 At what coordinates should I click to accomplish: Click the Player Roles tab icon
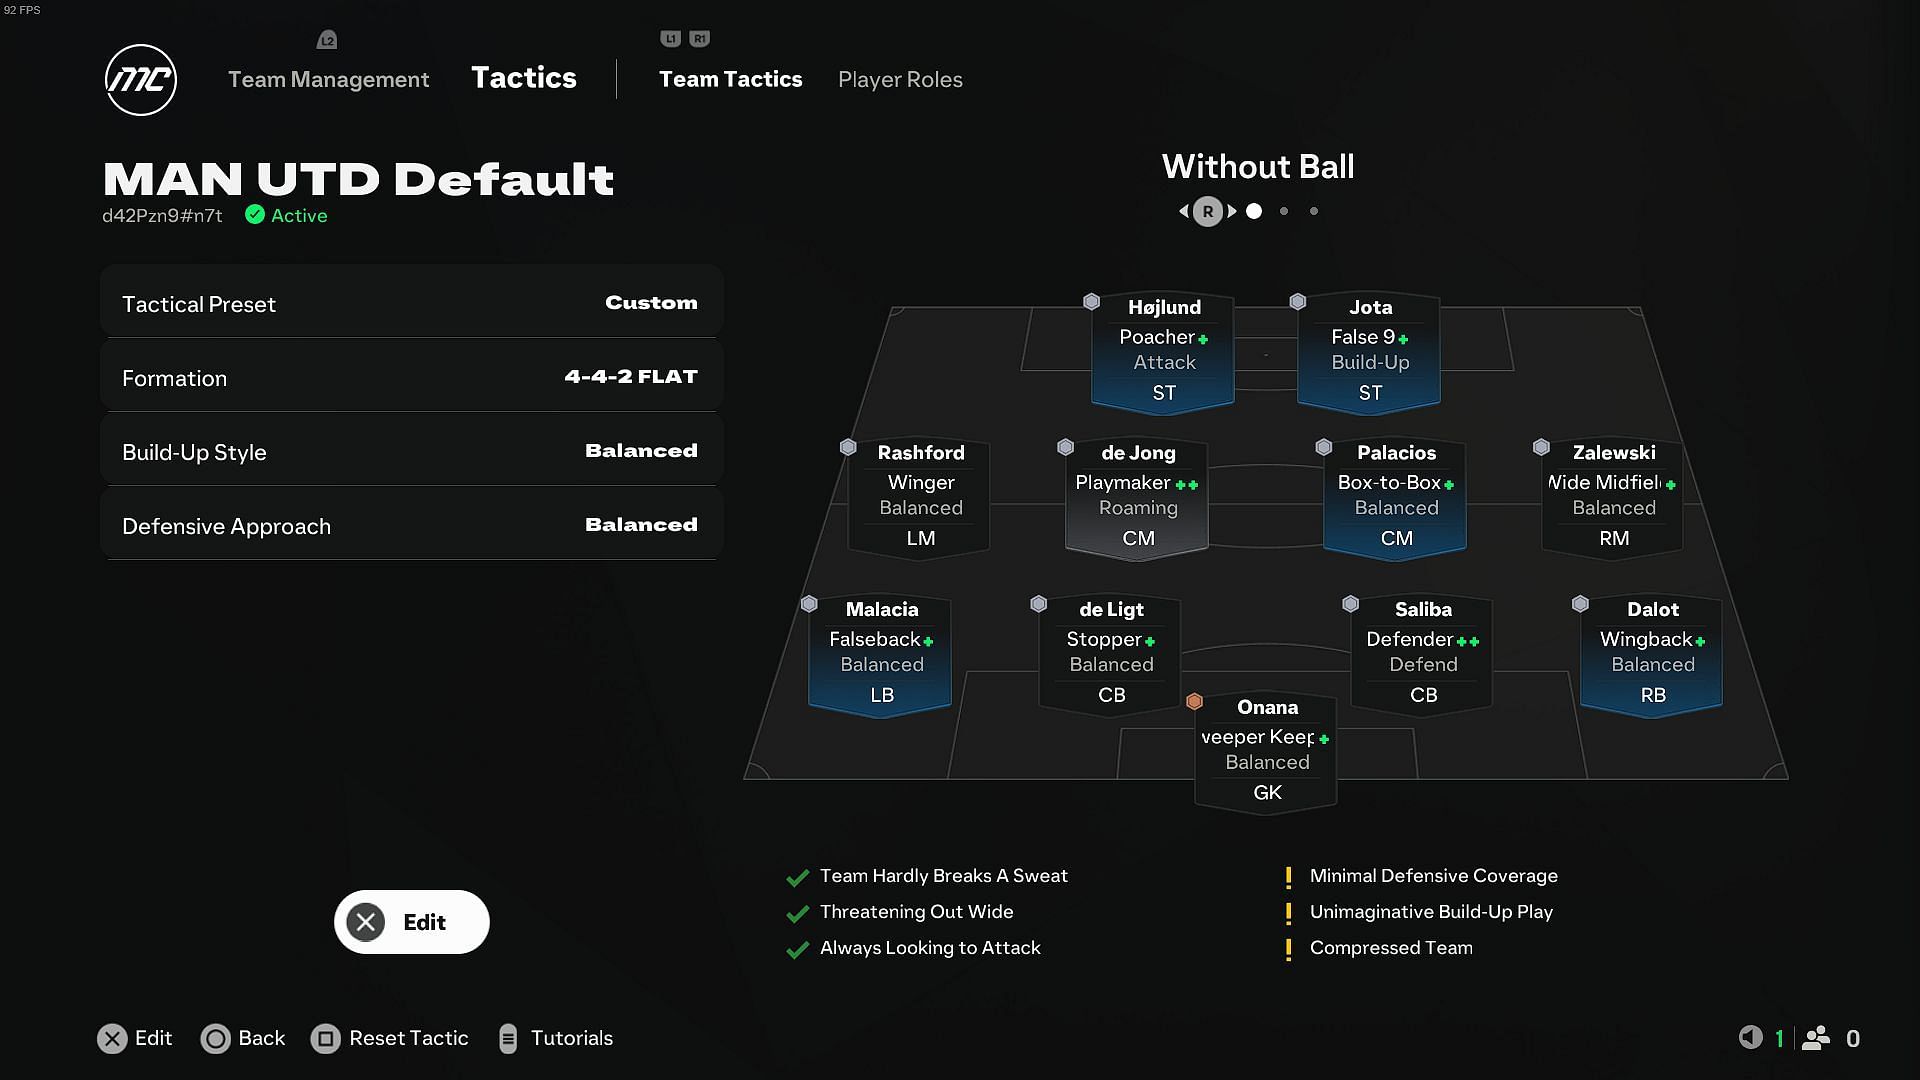pos(901,79)
